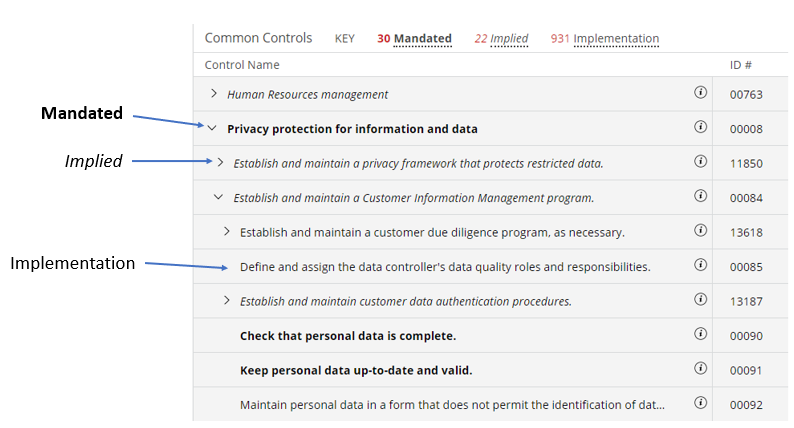Click info icon for customer due diligence

tap(700, 231)
